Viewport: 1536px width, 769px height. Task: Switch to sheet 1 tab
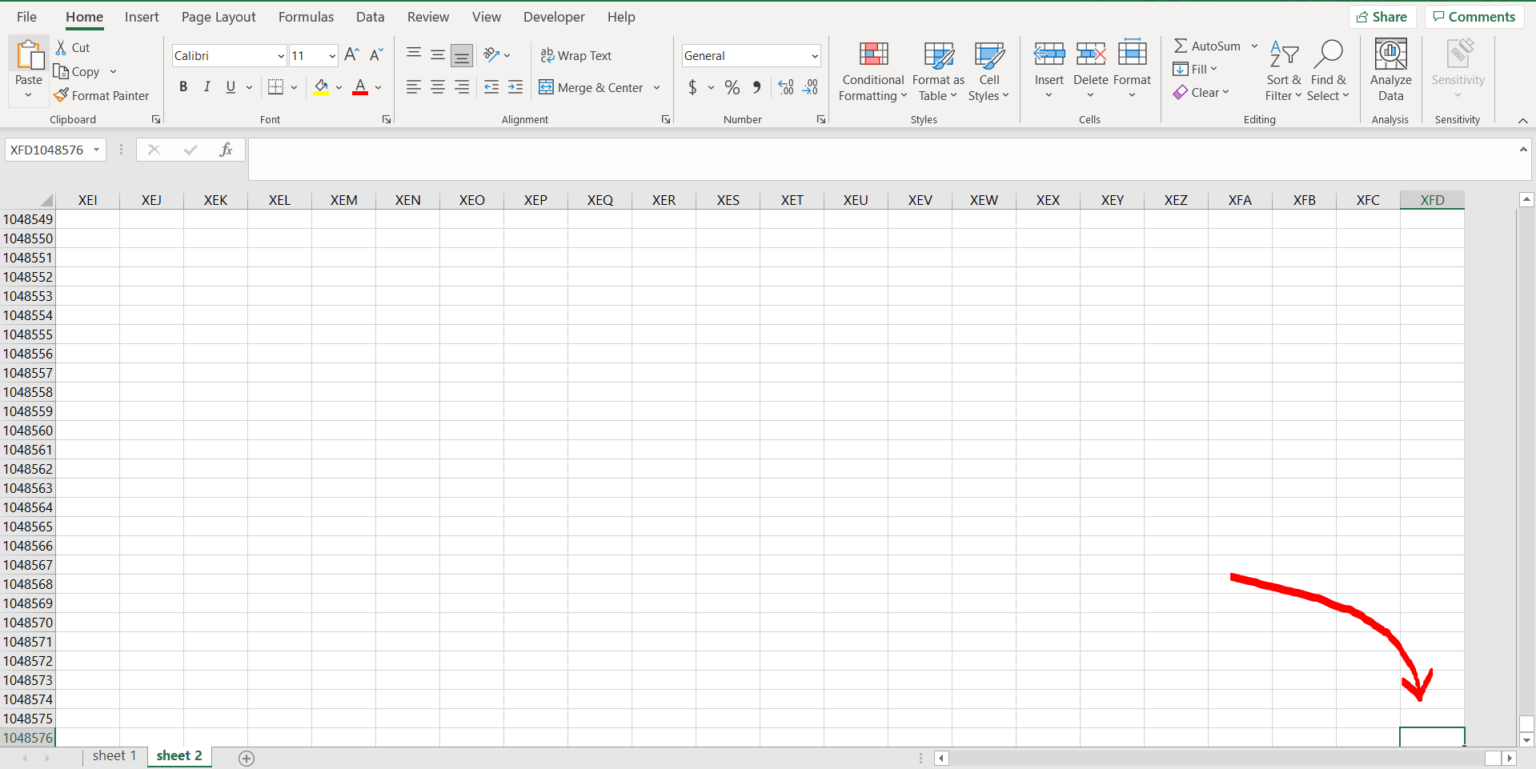tap(114, 755)
